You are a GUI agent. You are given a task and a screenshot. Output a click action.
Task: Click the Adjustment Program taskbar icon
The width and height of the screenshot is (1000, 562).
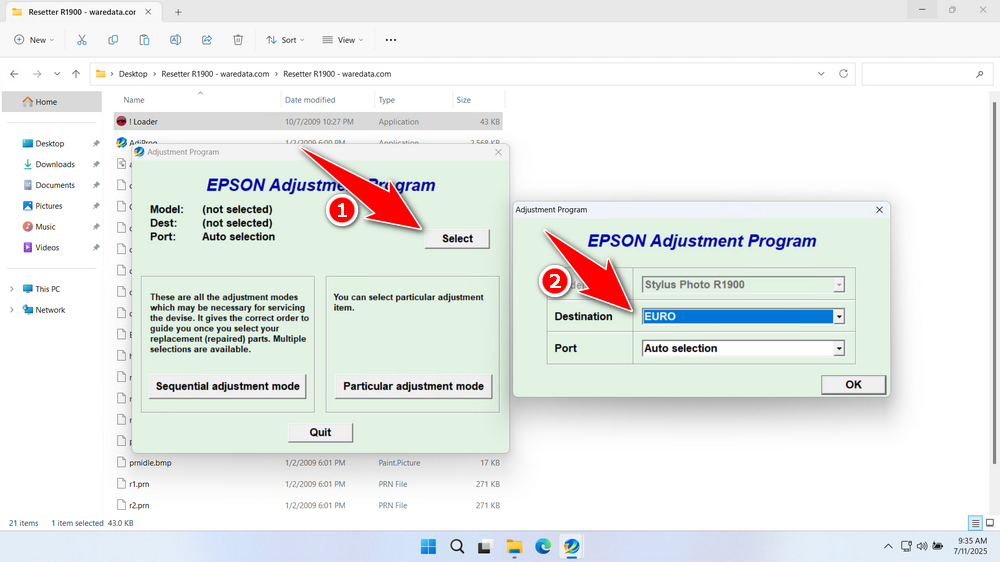pos(571,547)
